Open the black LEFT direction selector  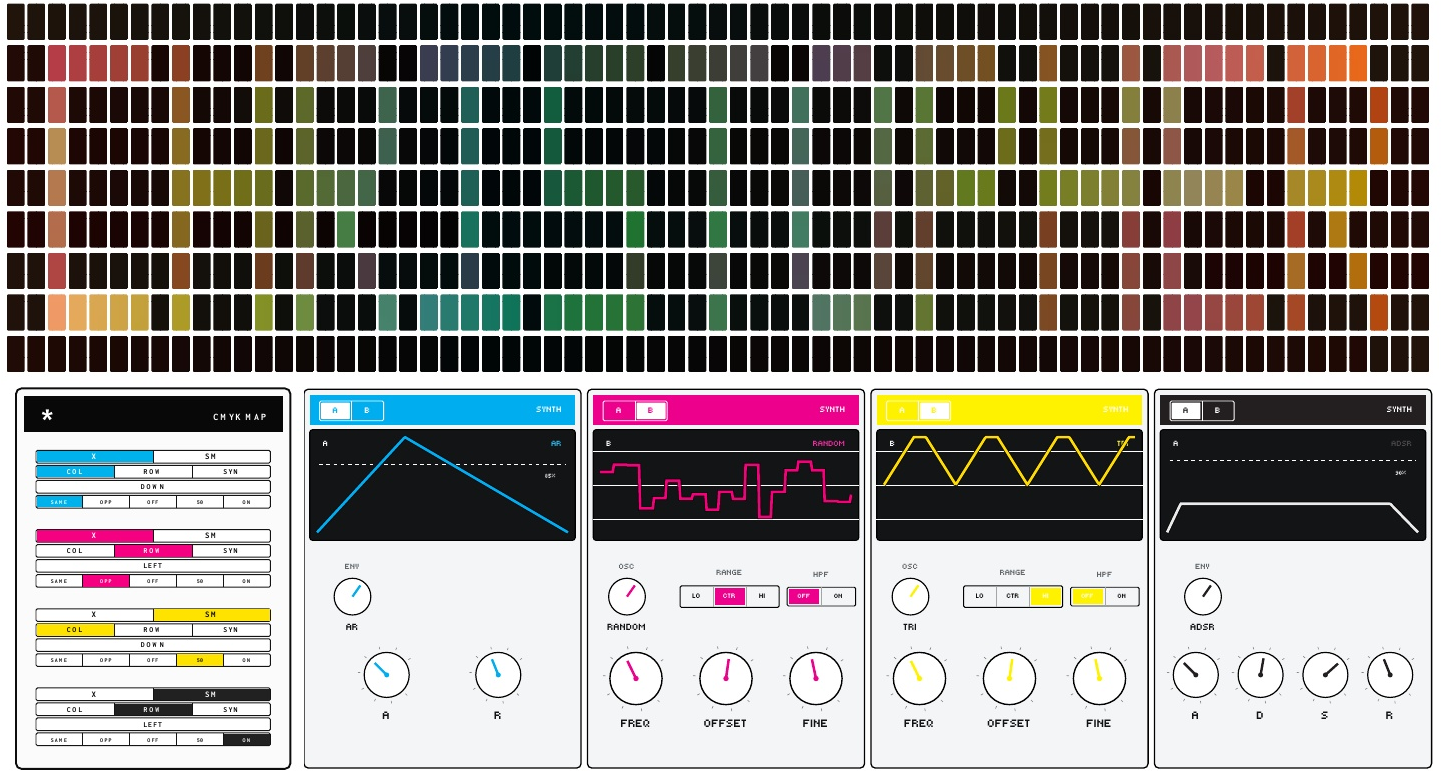pyautogui.click(x=153, y=724)
